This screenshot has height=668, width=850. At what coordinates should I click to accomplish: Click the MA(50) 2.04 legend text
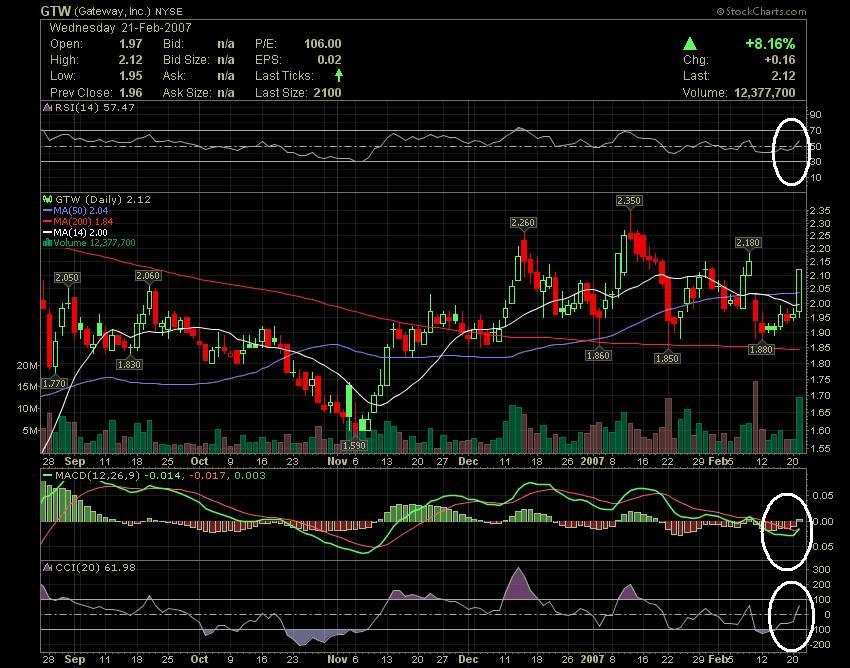[81, 210]
